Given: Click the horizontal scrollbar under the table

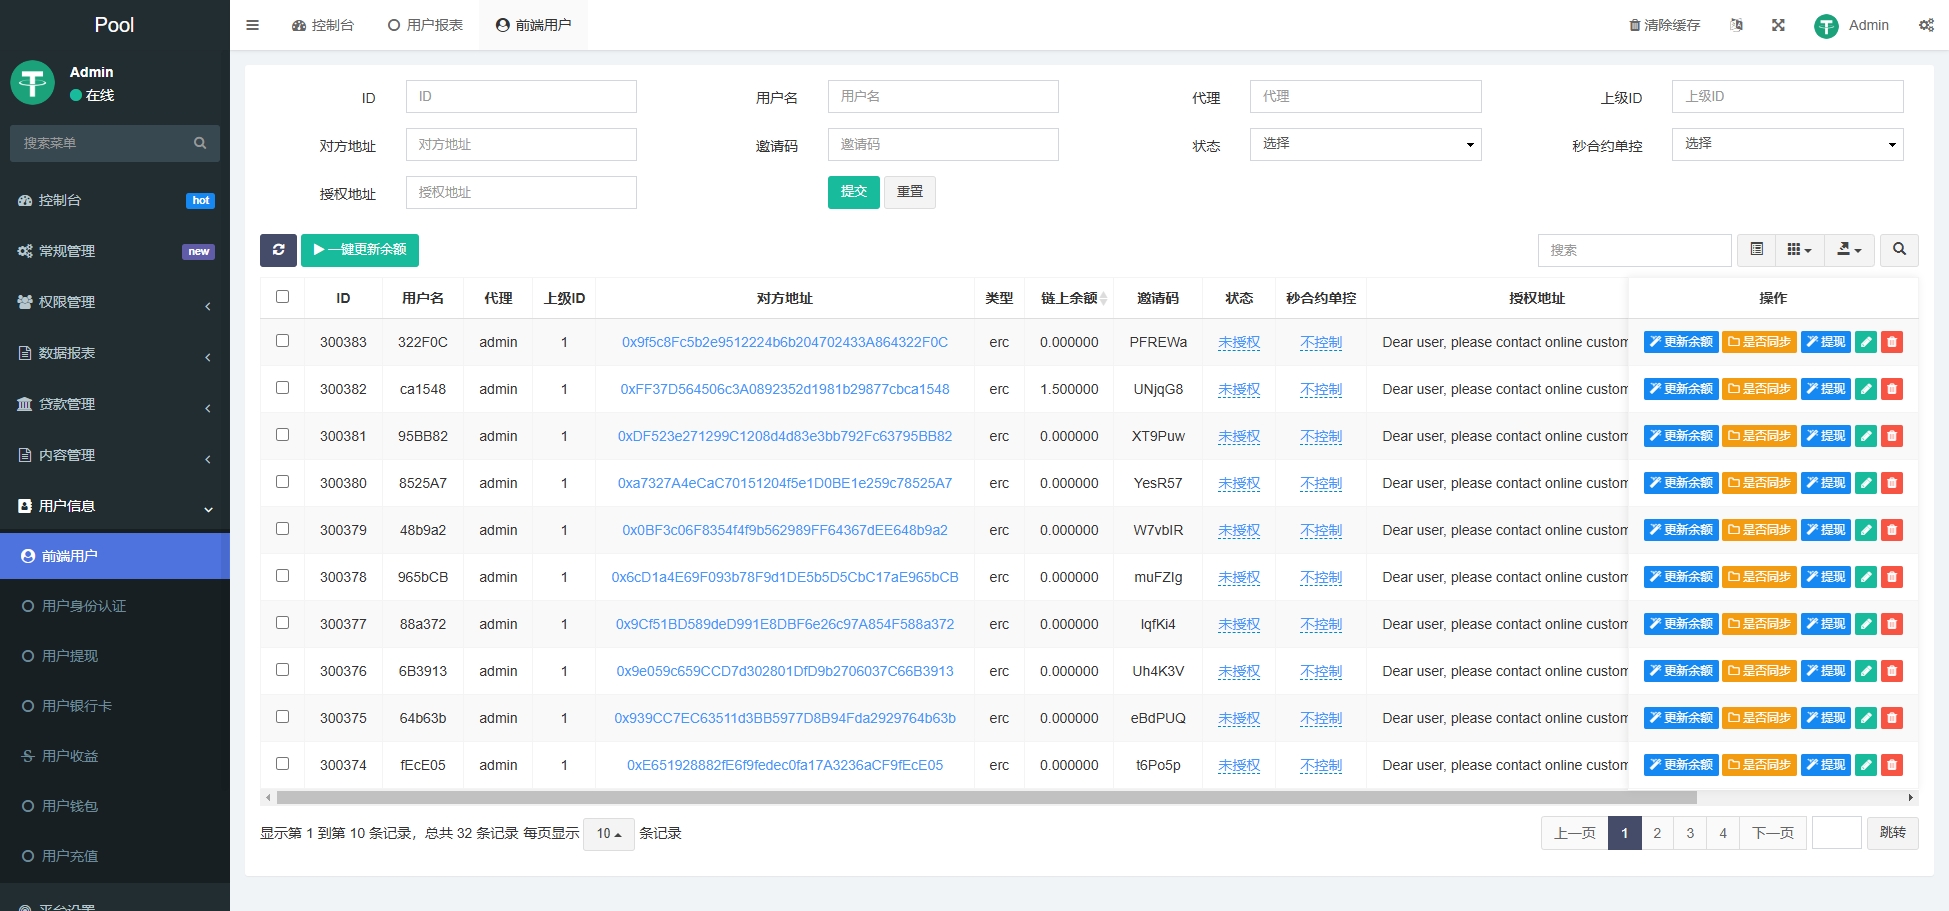Looking at the screenshot, I should (986, 798).
